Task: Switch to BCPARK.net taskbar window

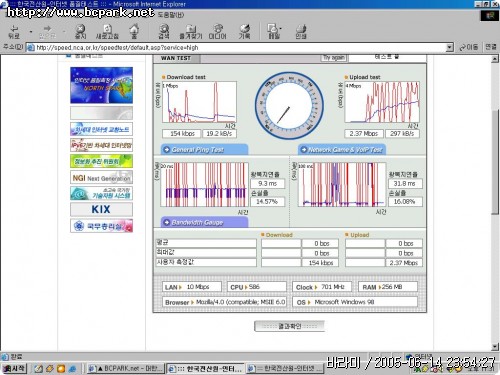Action: click(126, 368)
